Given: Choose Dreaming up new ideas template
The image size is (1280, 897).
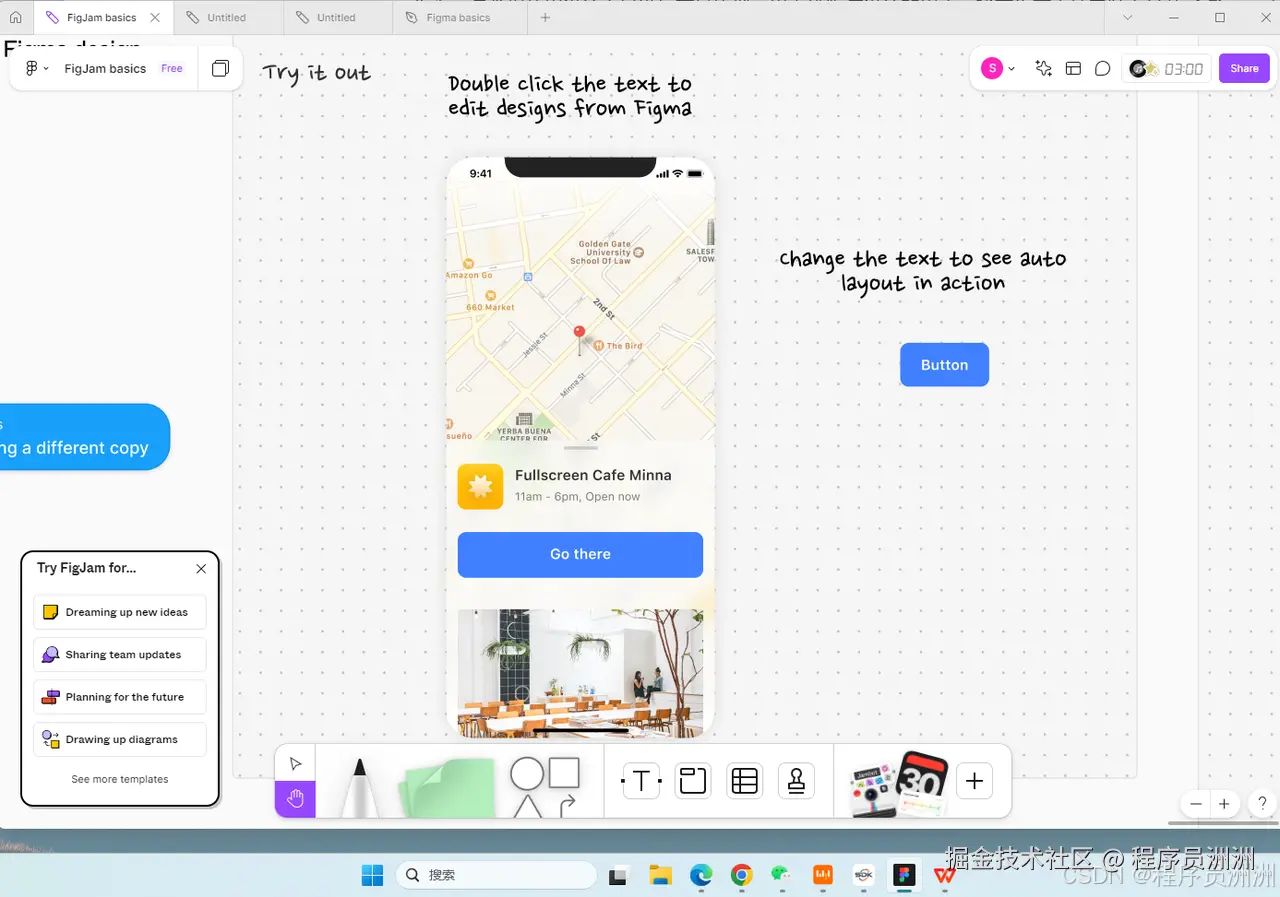Looking at the screenshot, I should click(120, 612).
